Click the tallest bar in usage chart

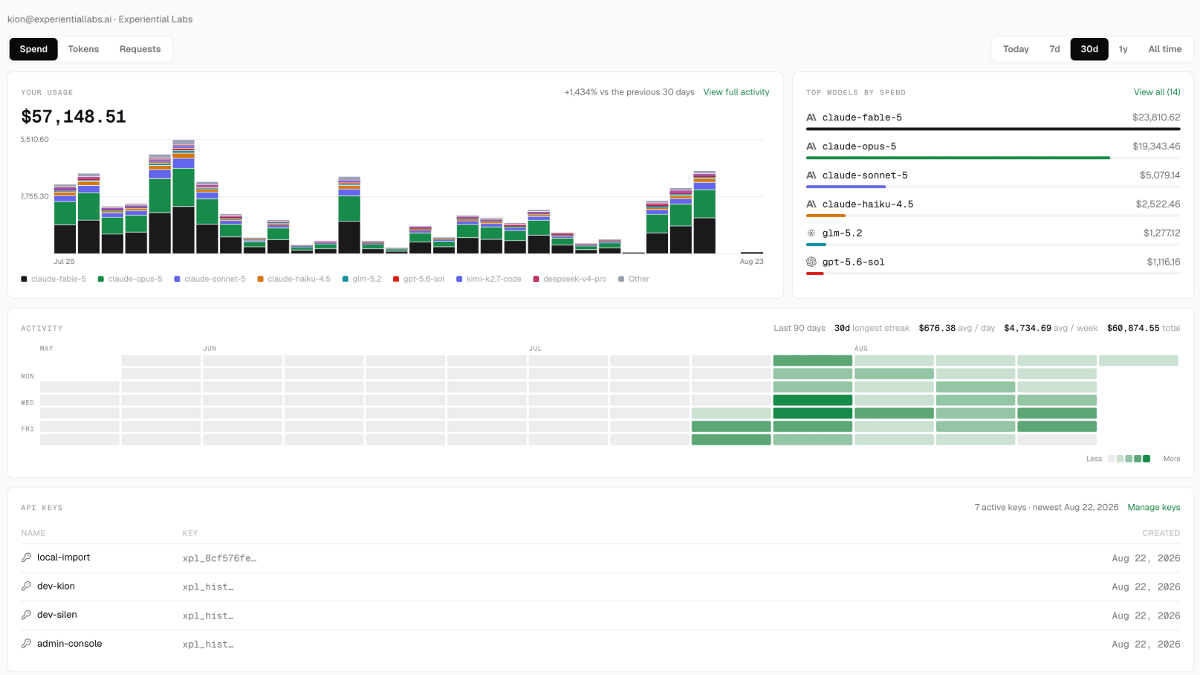click(x=183, y=197)
